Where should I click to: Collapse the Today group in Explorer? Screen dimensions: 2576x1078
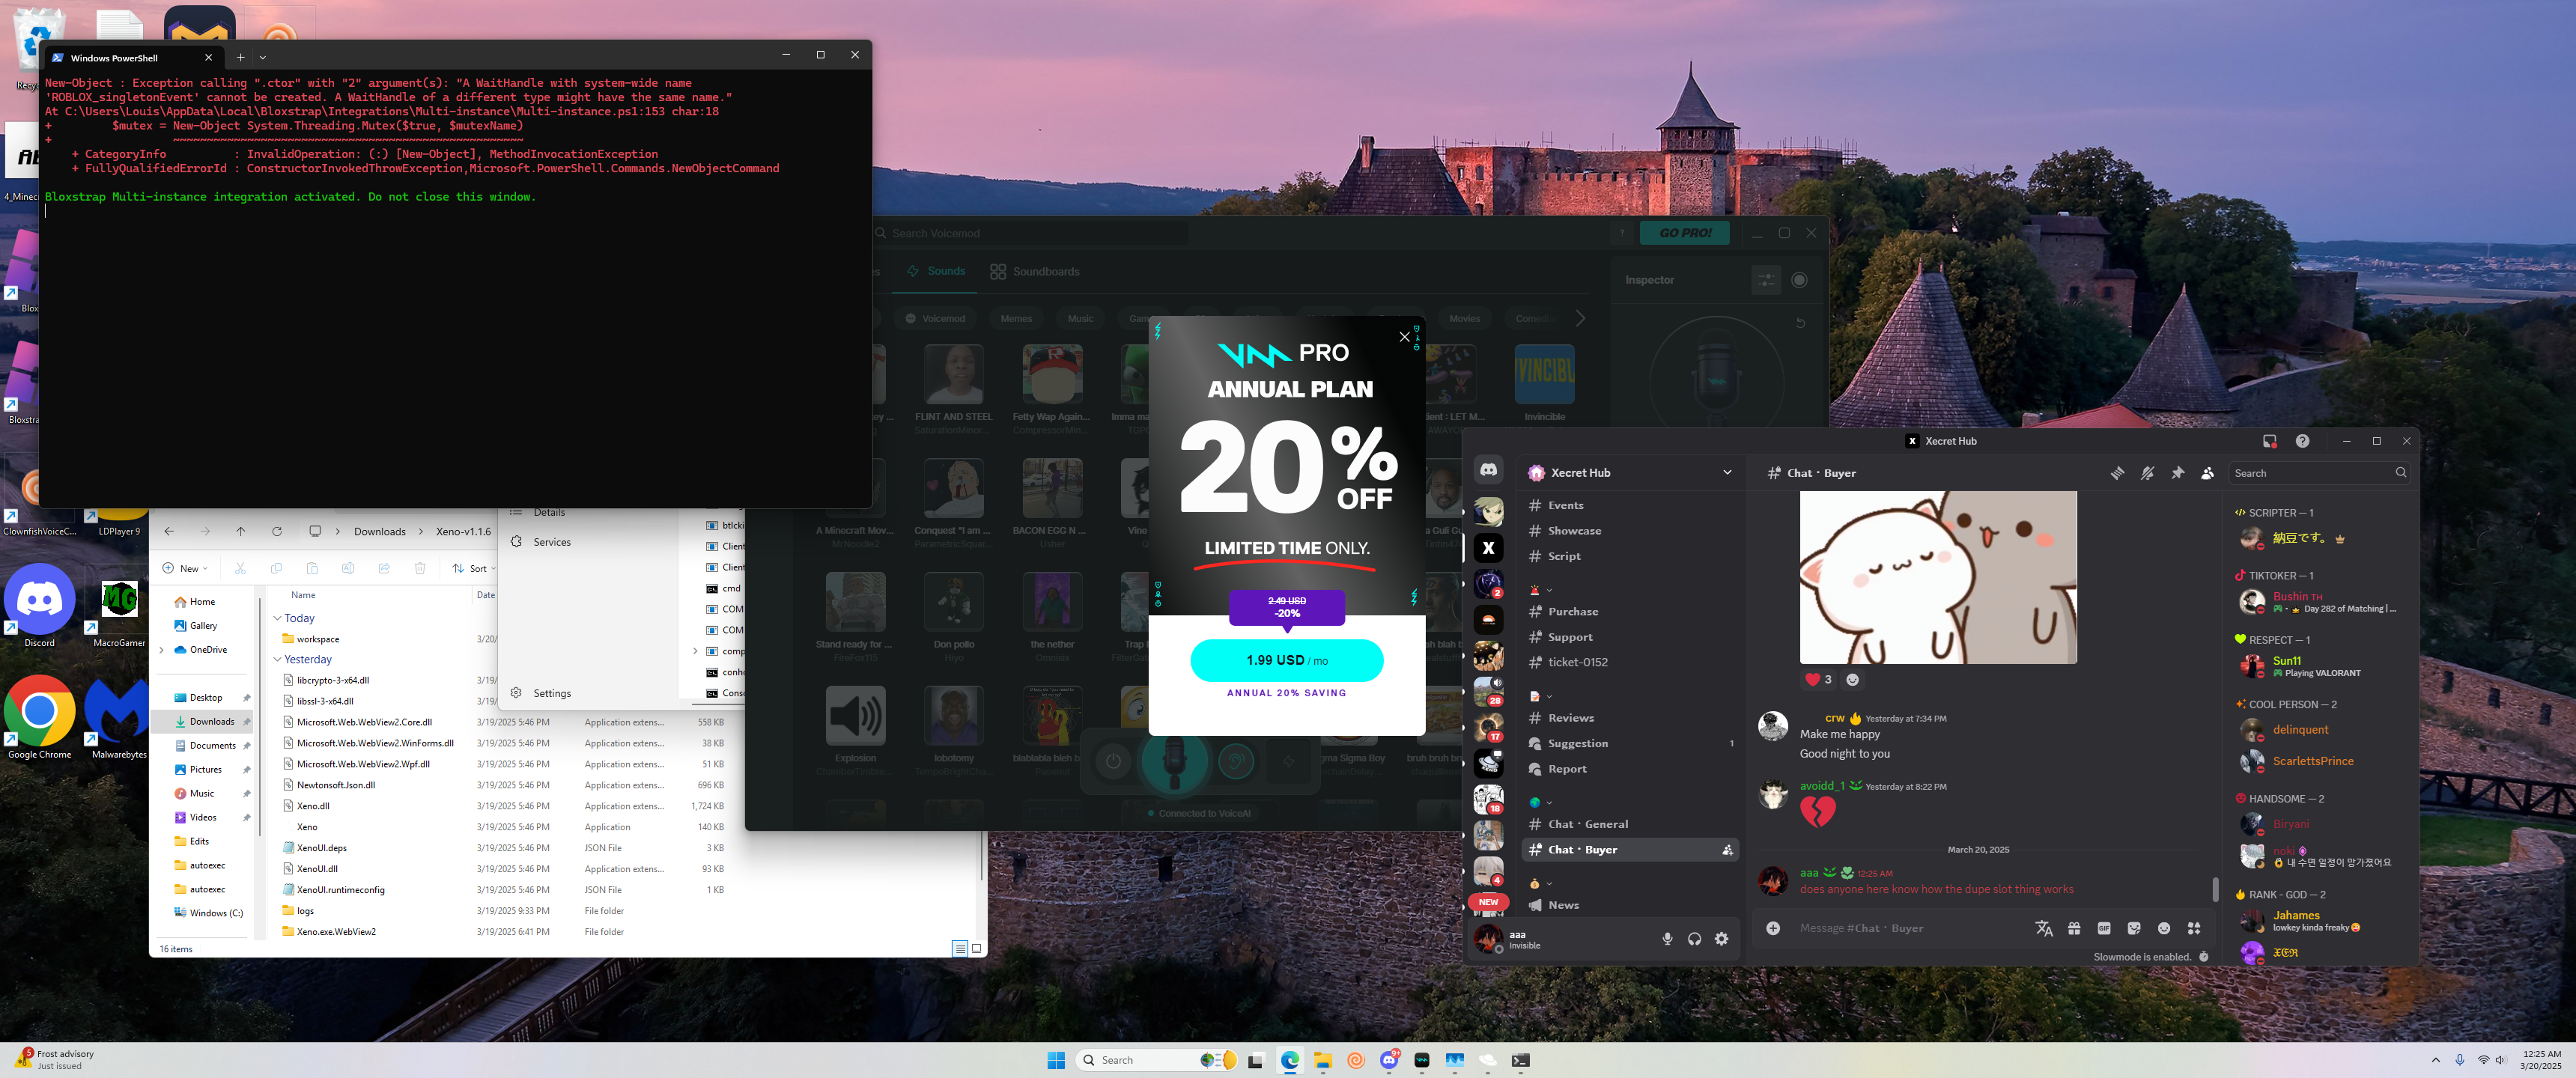point(277,618)
